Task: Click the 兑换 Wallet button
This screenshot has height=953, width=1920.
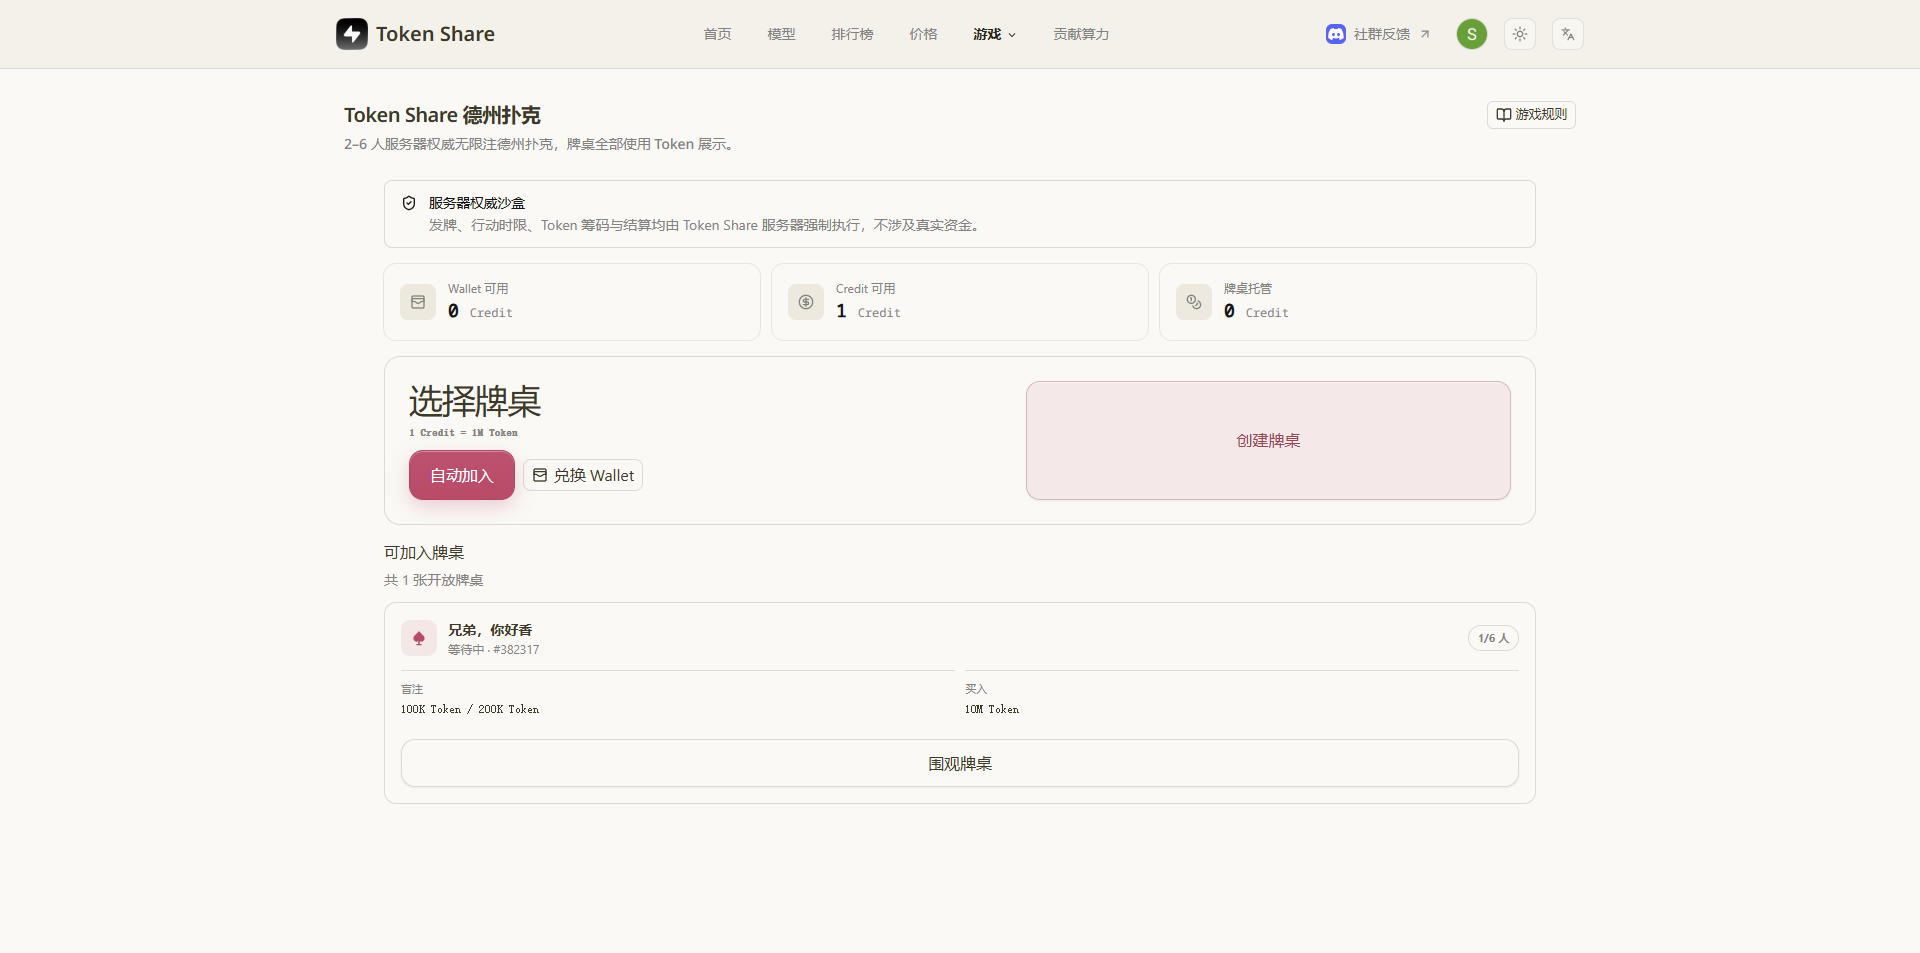Action: coord(583,475)
